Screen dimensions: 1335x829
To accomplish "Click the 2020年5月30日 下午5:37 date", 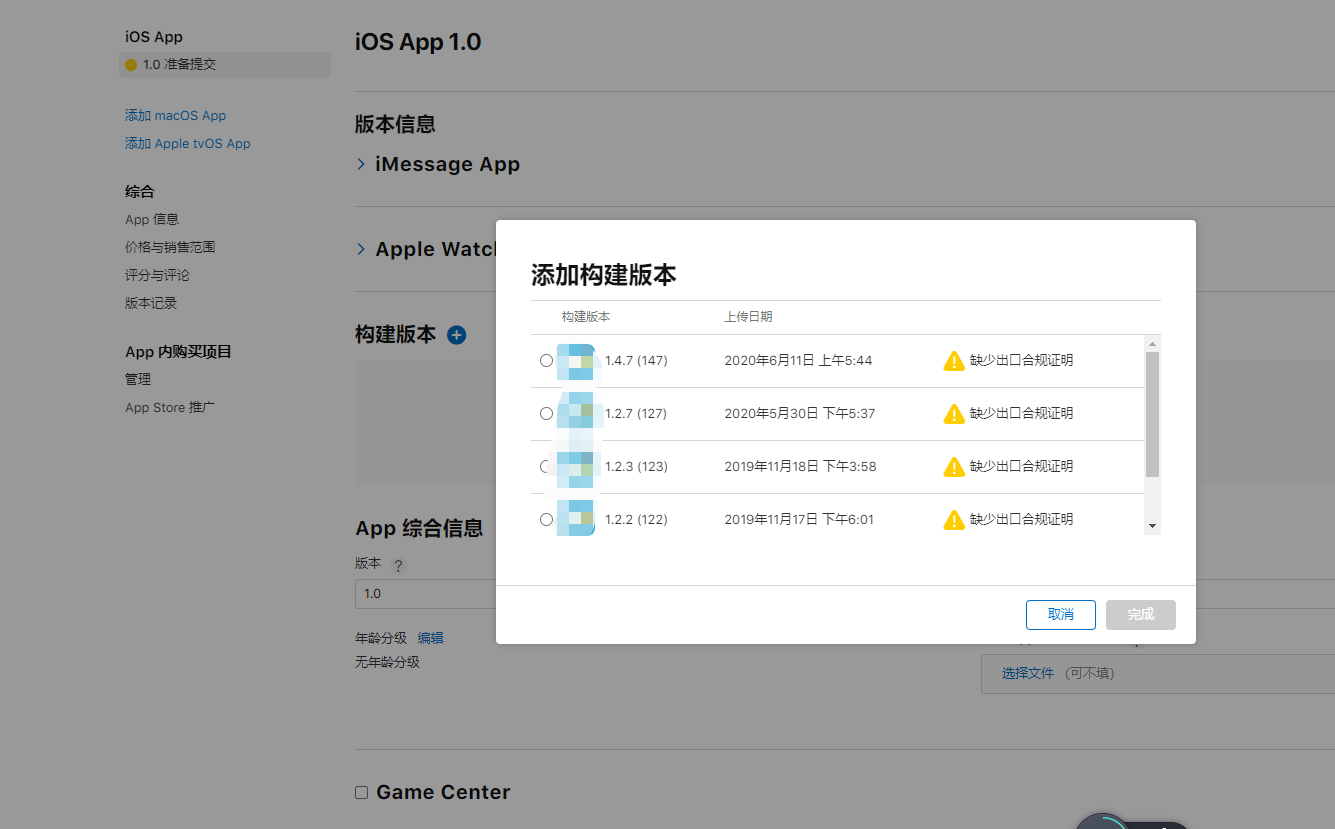I will (x=800, y=413).
